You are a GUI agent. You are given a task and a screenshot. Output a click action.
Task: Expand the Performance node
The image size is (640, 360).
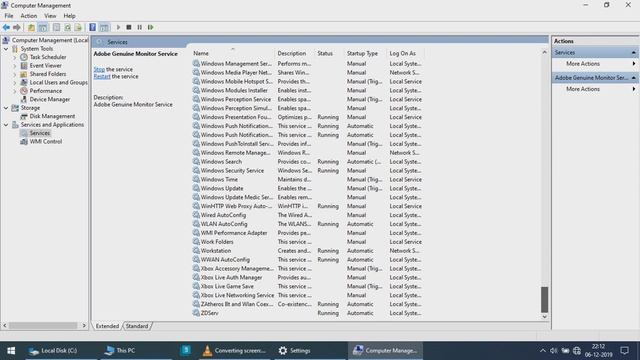tap(15, 91)
